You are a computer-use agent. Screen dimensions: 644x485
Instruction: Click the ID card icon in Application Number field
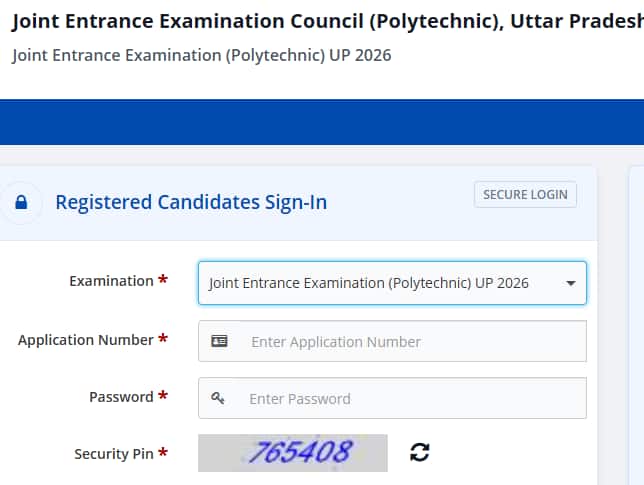pos(219,341)
